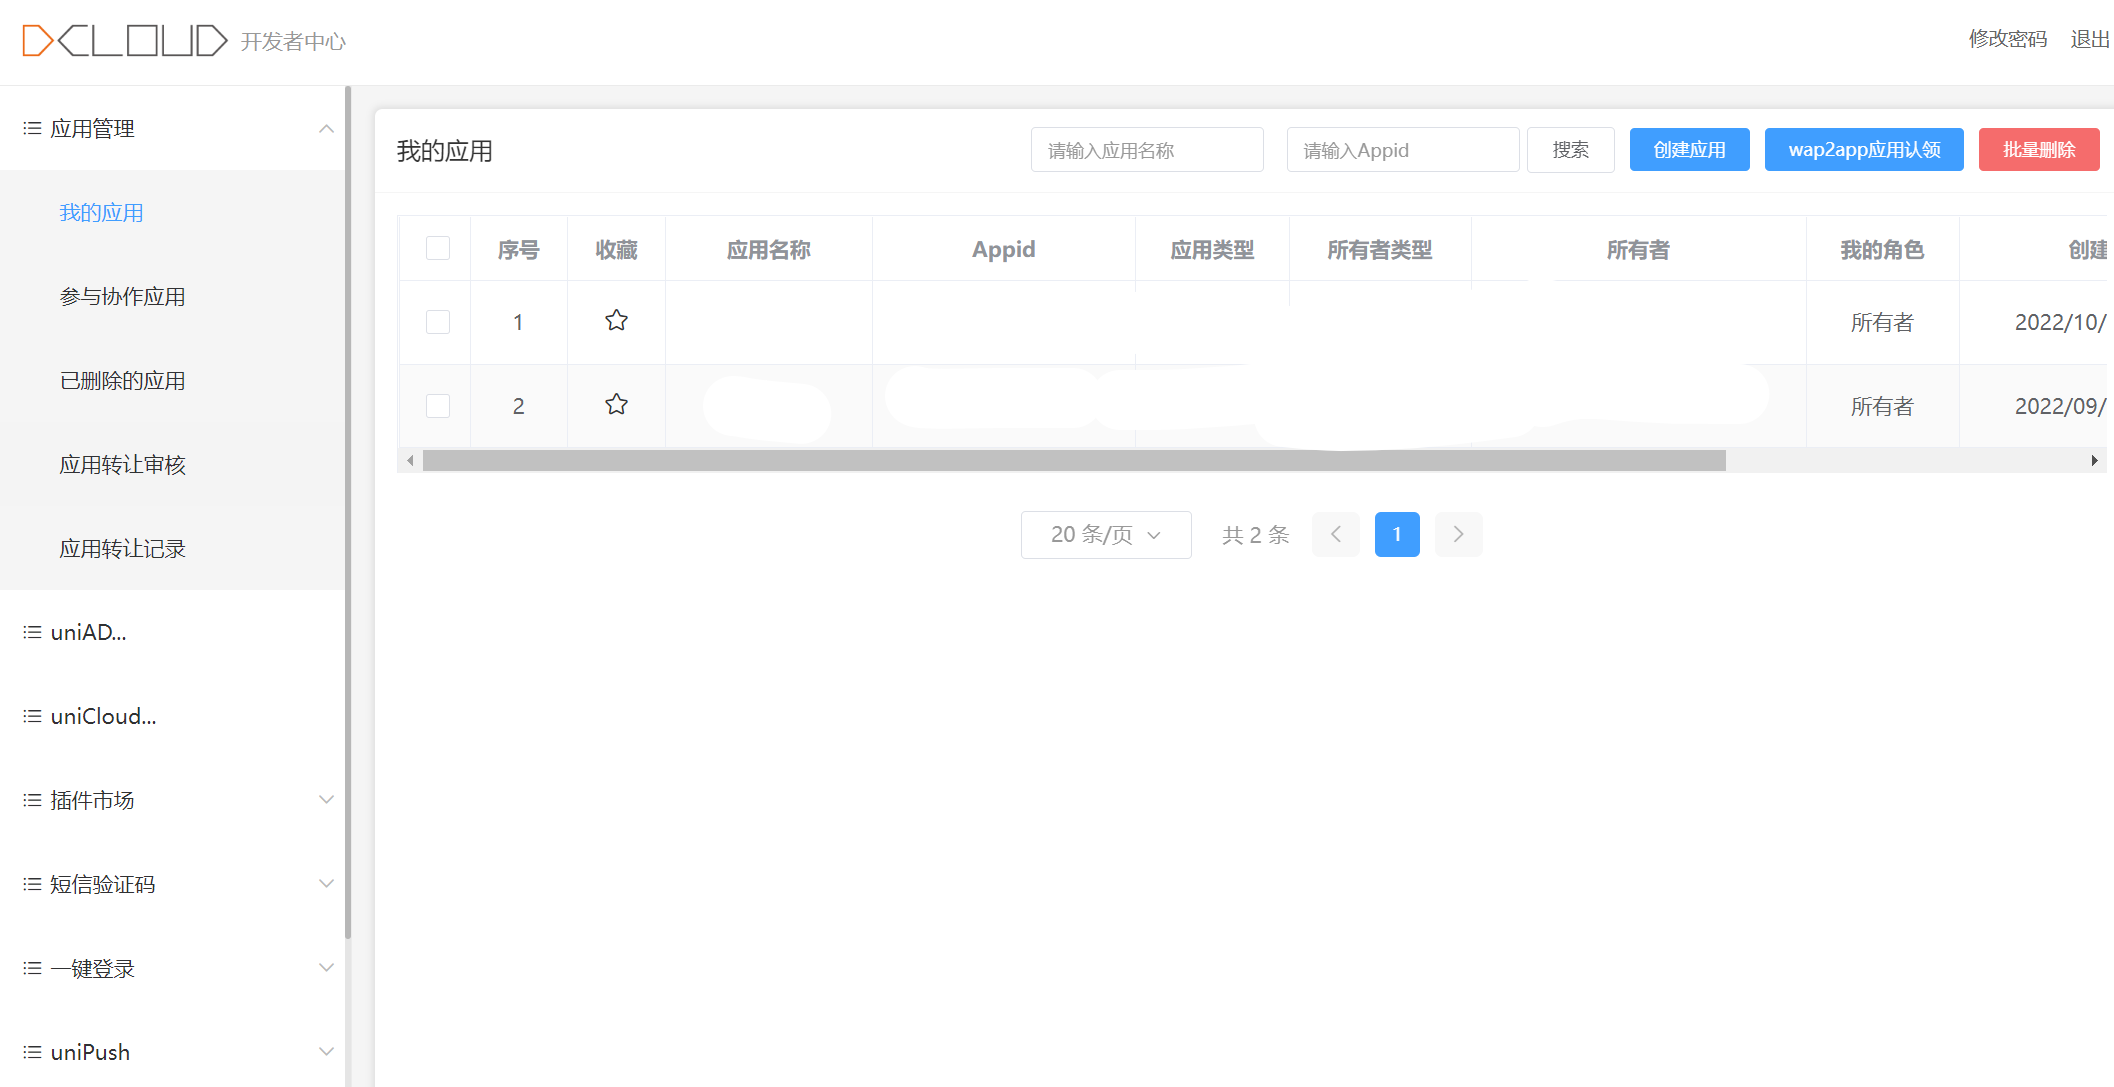Check the row 2 checkbox

[x=438, y=406]
